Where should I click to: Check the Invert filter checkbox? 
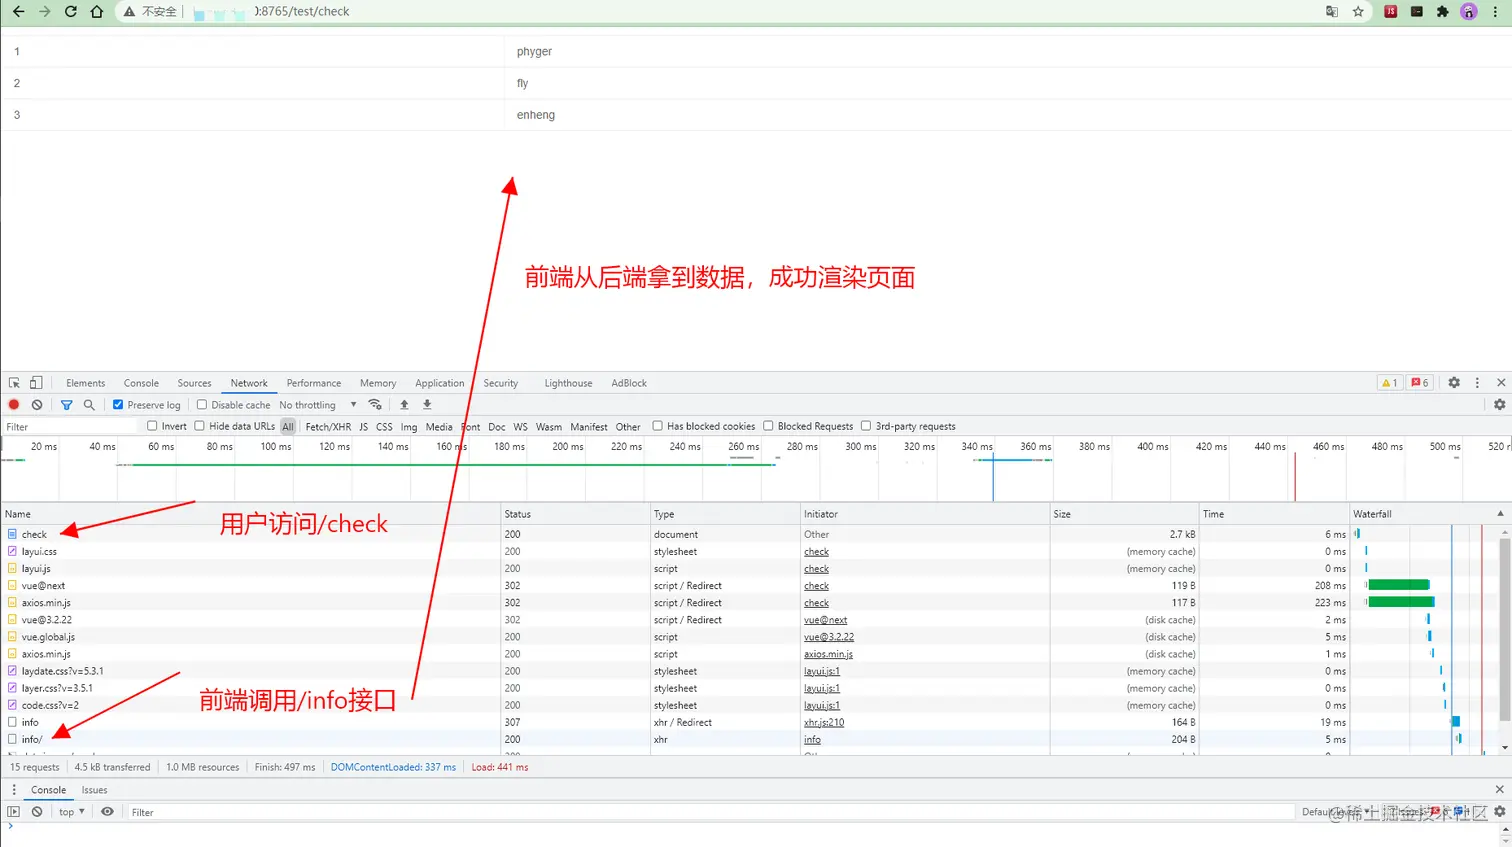[152, 426]
